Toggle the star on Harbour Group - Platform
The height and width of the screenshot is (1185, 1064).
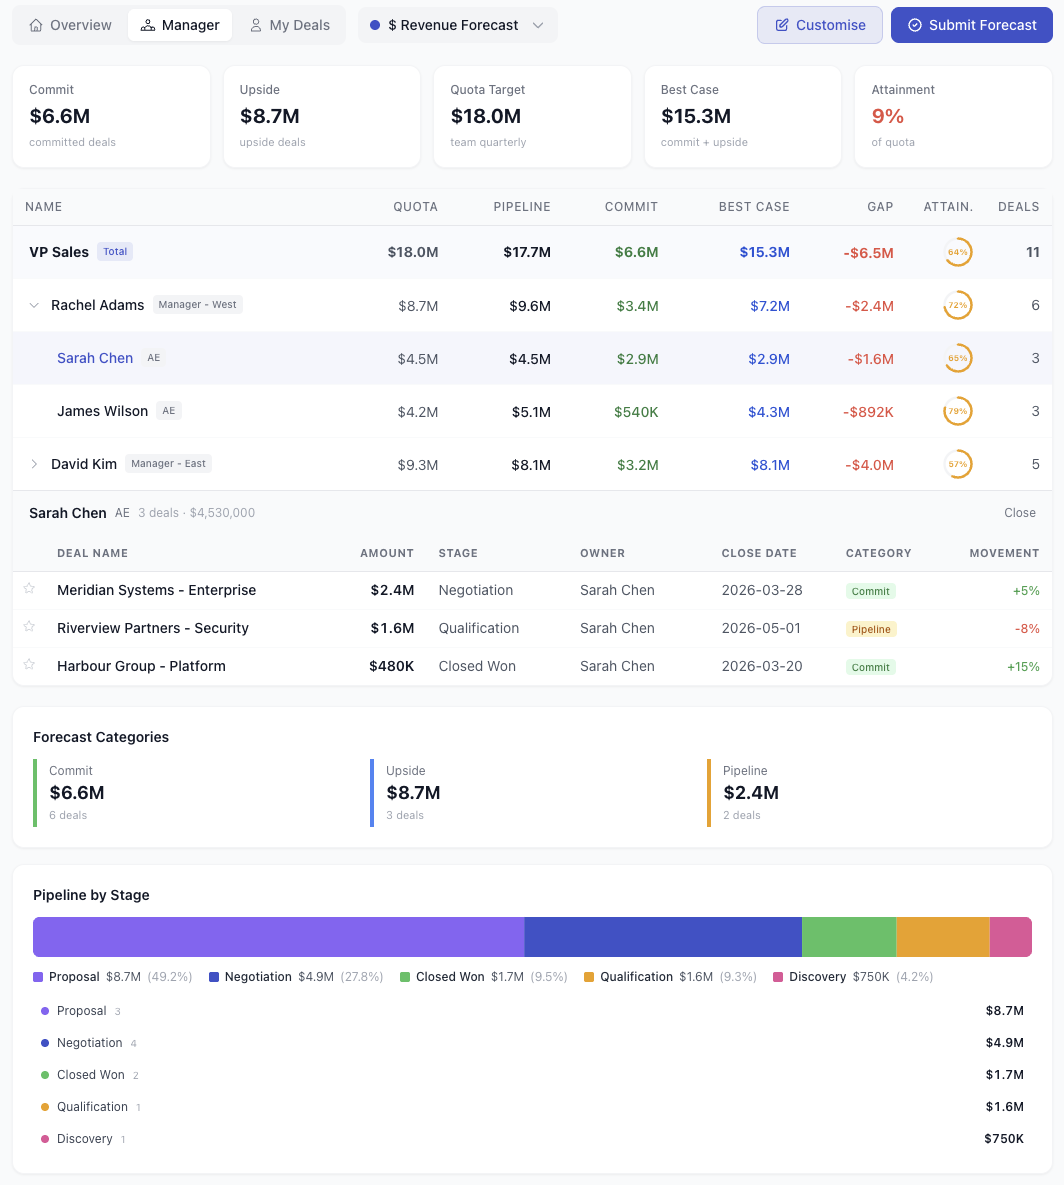29,666
